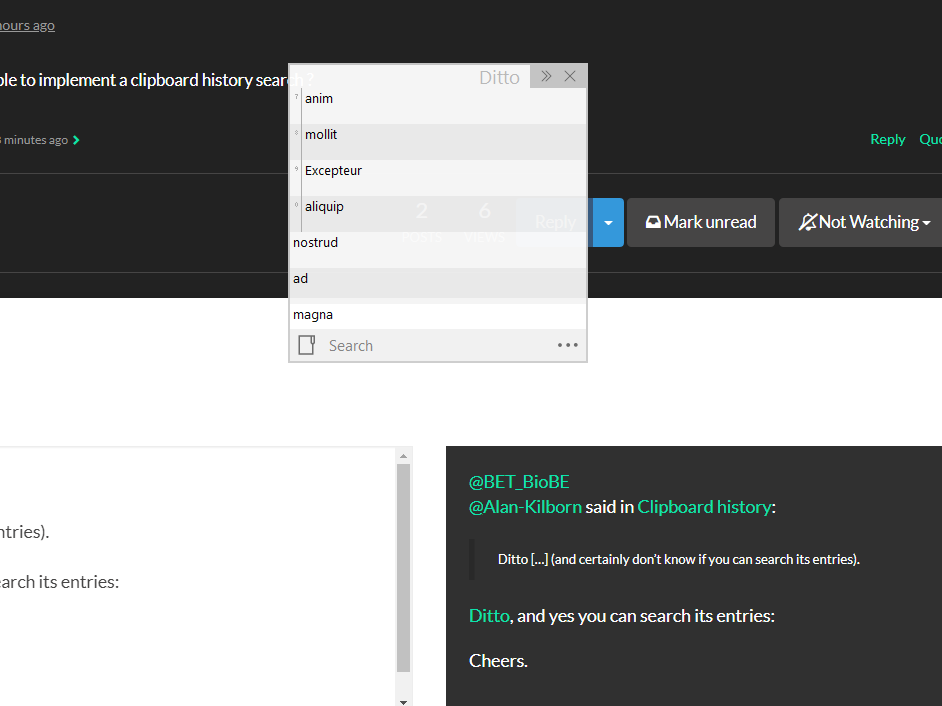Screen dimensions: 942x706
Task: Click the Ditto Search field
Action: pyautogui.click(x=439, y=345)
